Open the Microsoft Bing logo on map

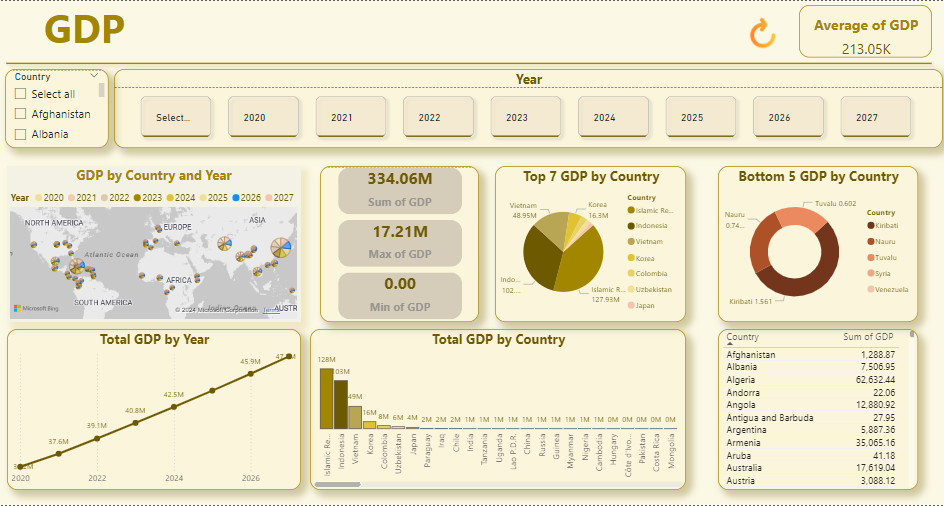36,308
